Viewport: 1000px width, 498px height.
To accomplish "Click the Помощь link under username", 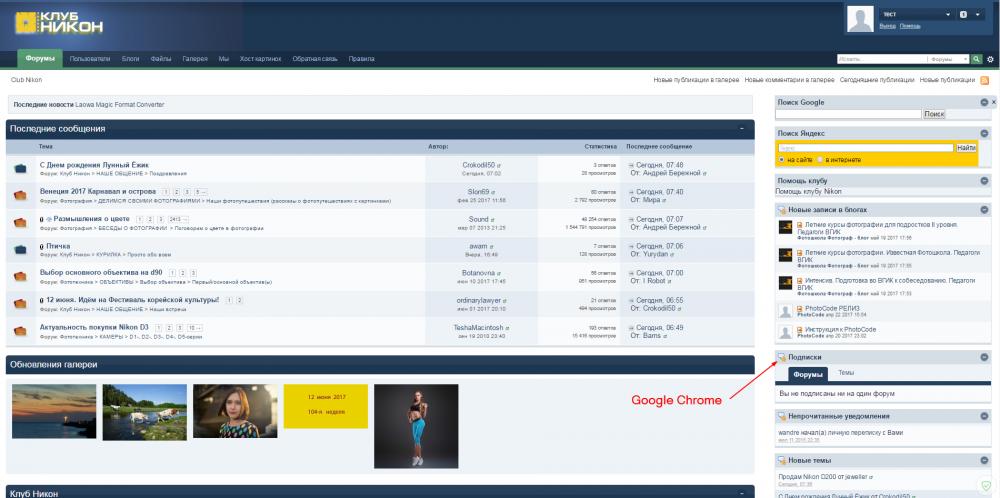I will [x=910, y=26].
